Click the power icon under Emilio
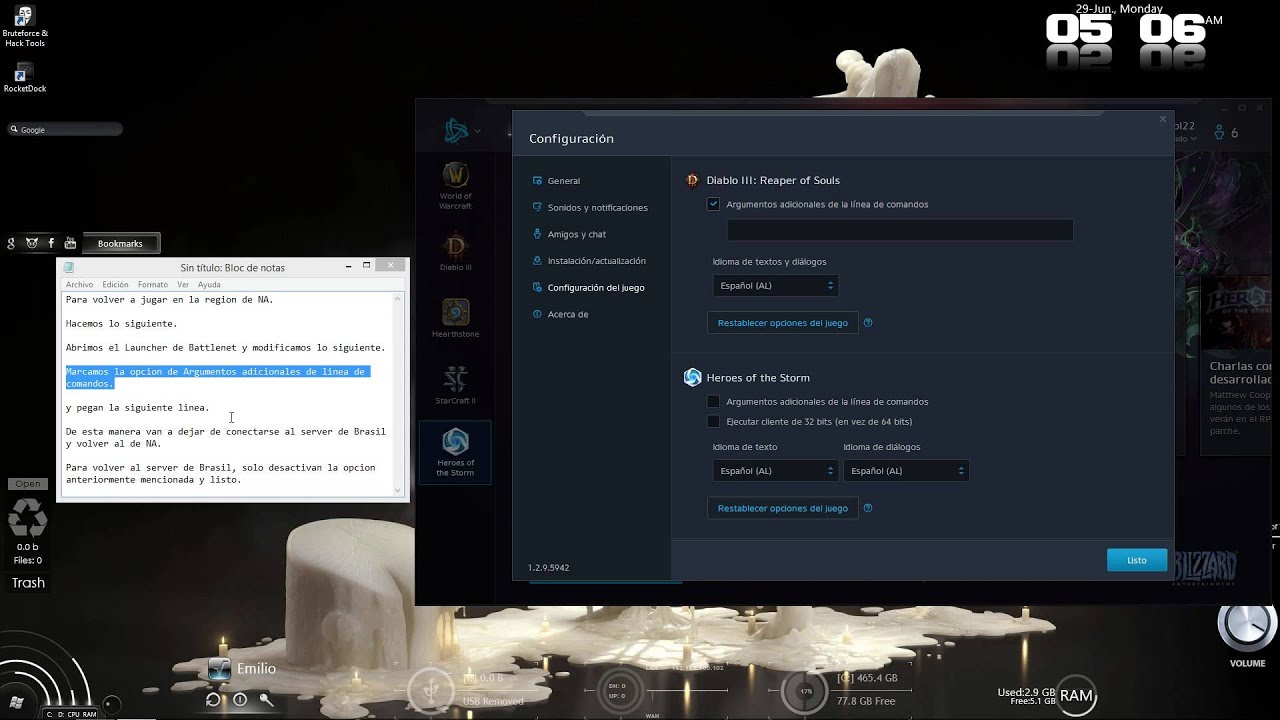Image resolution: width=1280 pixels, height=720 pixels. point(240,700)
